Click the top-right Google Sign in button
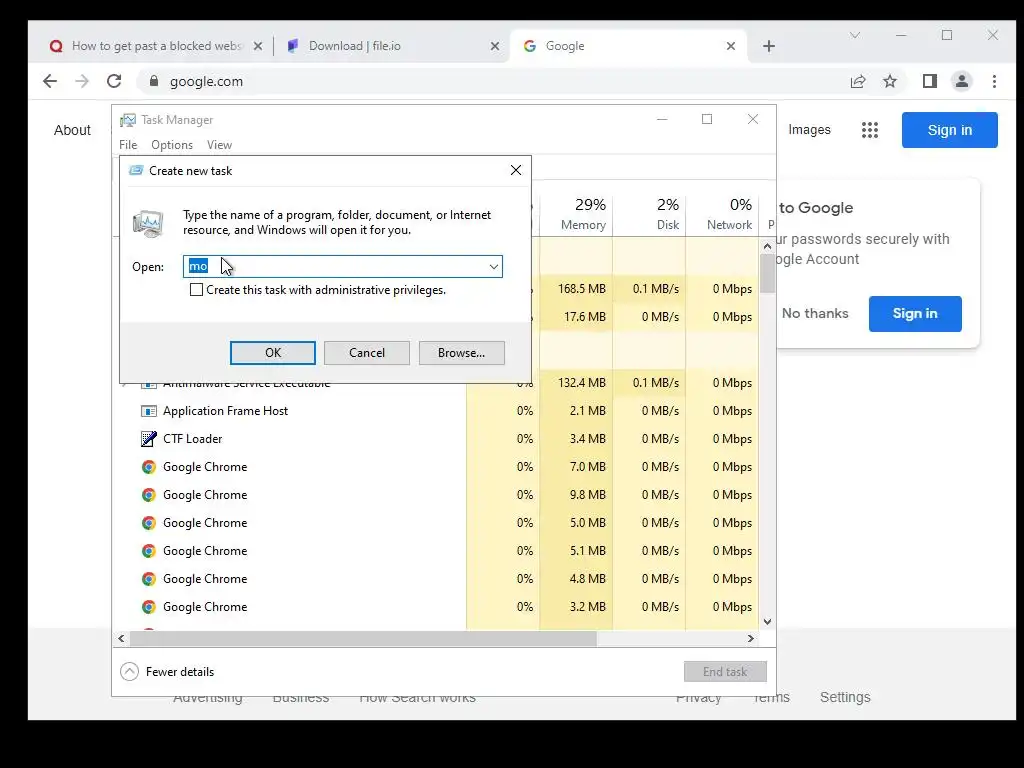The image size is (1024, 768). click(x=950, y=130)
